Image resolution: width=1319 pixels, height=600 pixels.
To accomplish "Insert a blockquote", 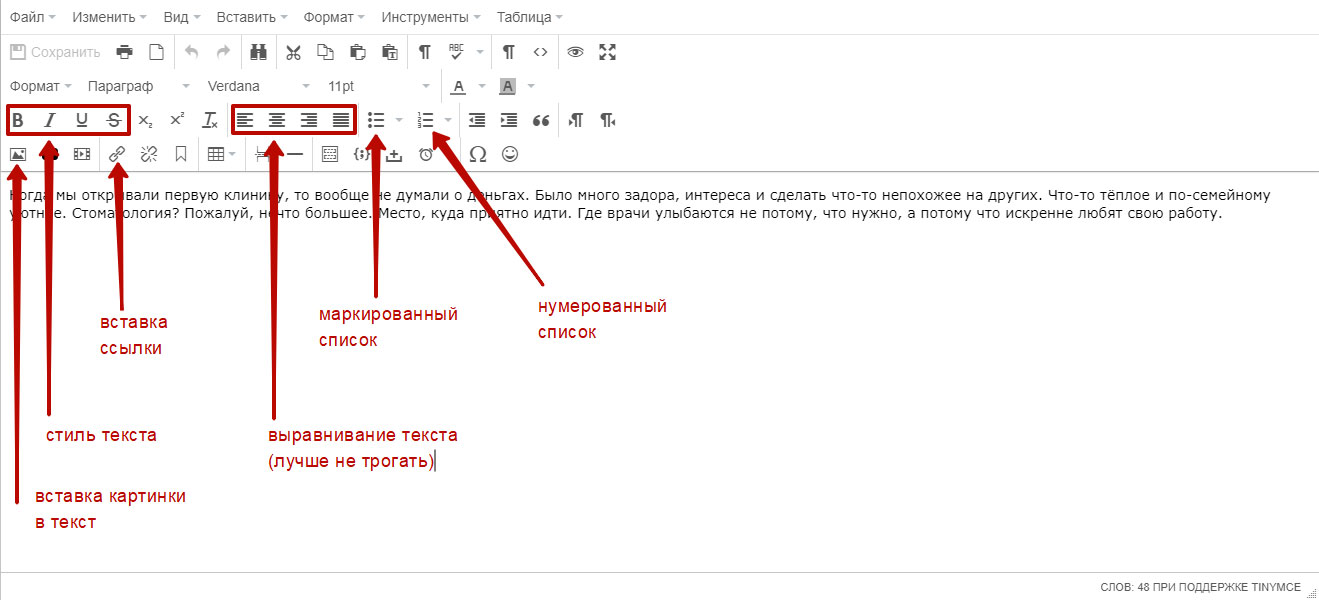I will point(541,120).
